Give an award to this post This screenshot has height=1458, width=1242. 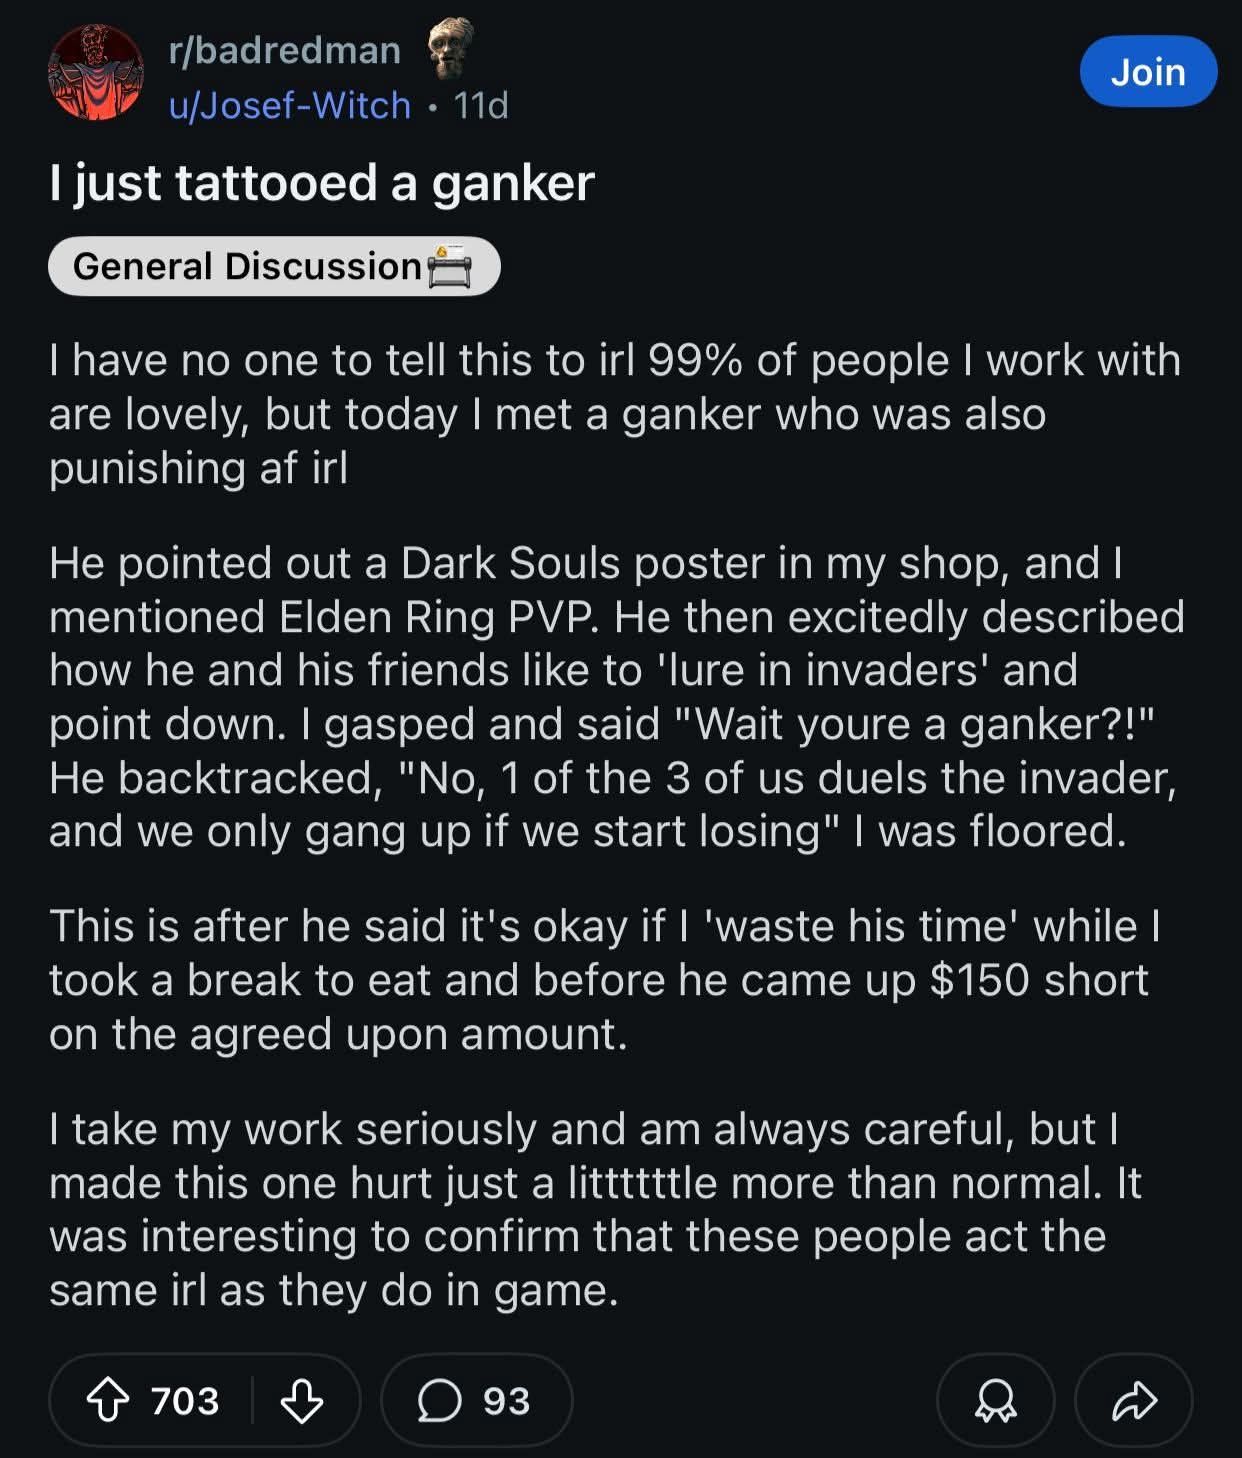995,1400
